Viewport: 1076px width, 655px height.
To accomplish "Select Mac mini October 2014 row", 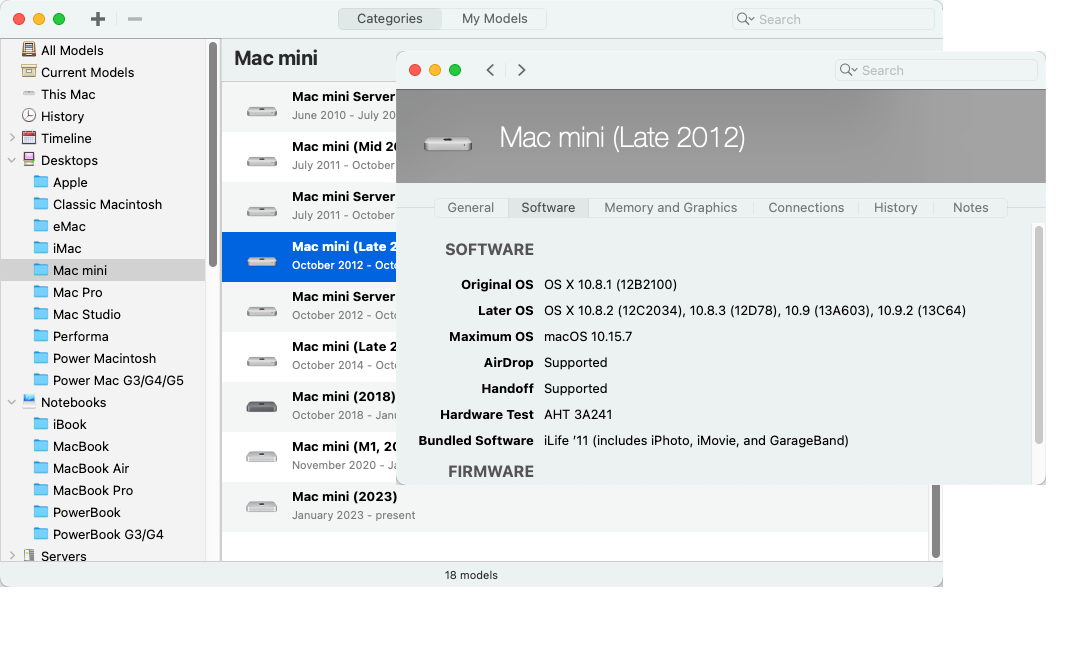I will 309,357.
